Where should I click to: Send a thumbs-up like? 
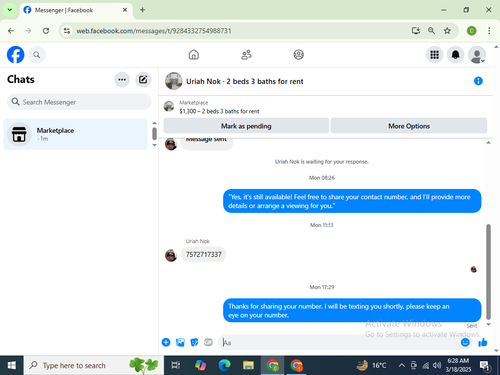(x=483, y=342)
